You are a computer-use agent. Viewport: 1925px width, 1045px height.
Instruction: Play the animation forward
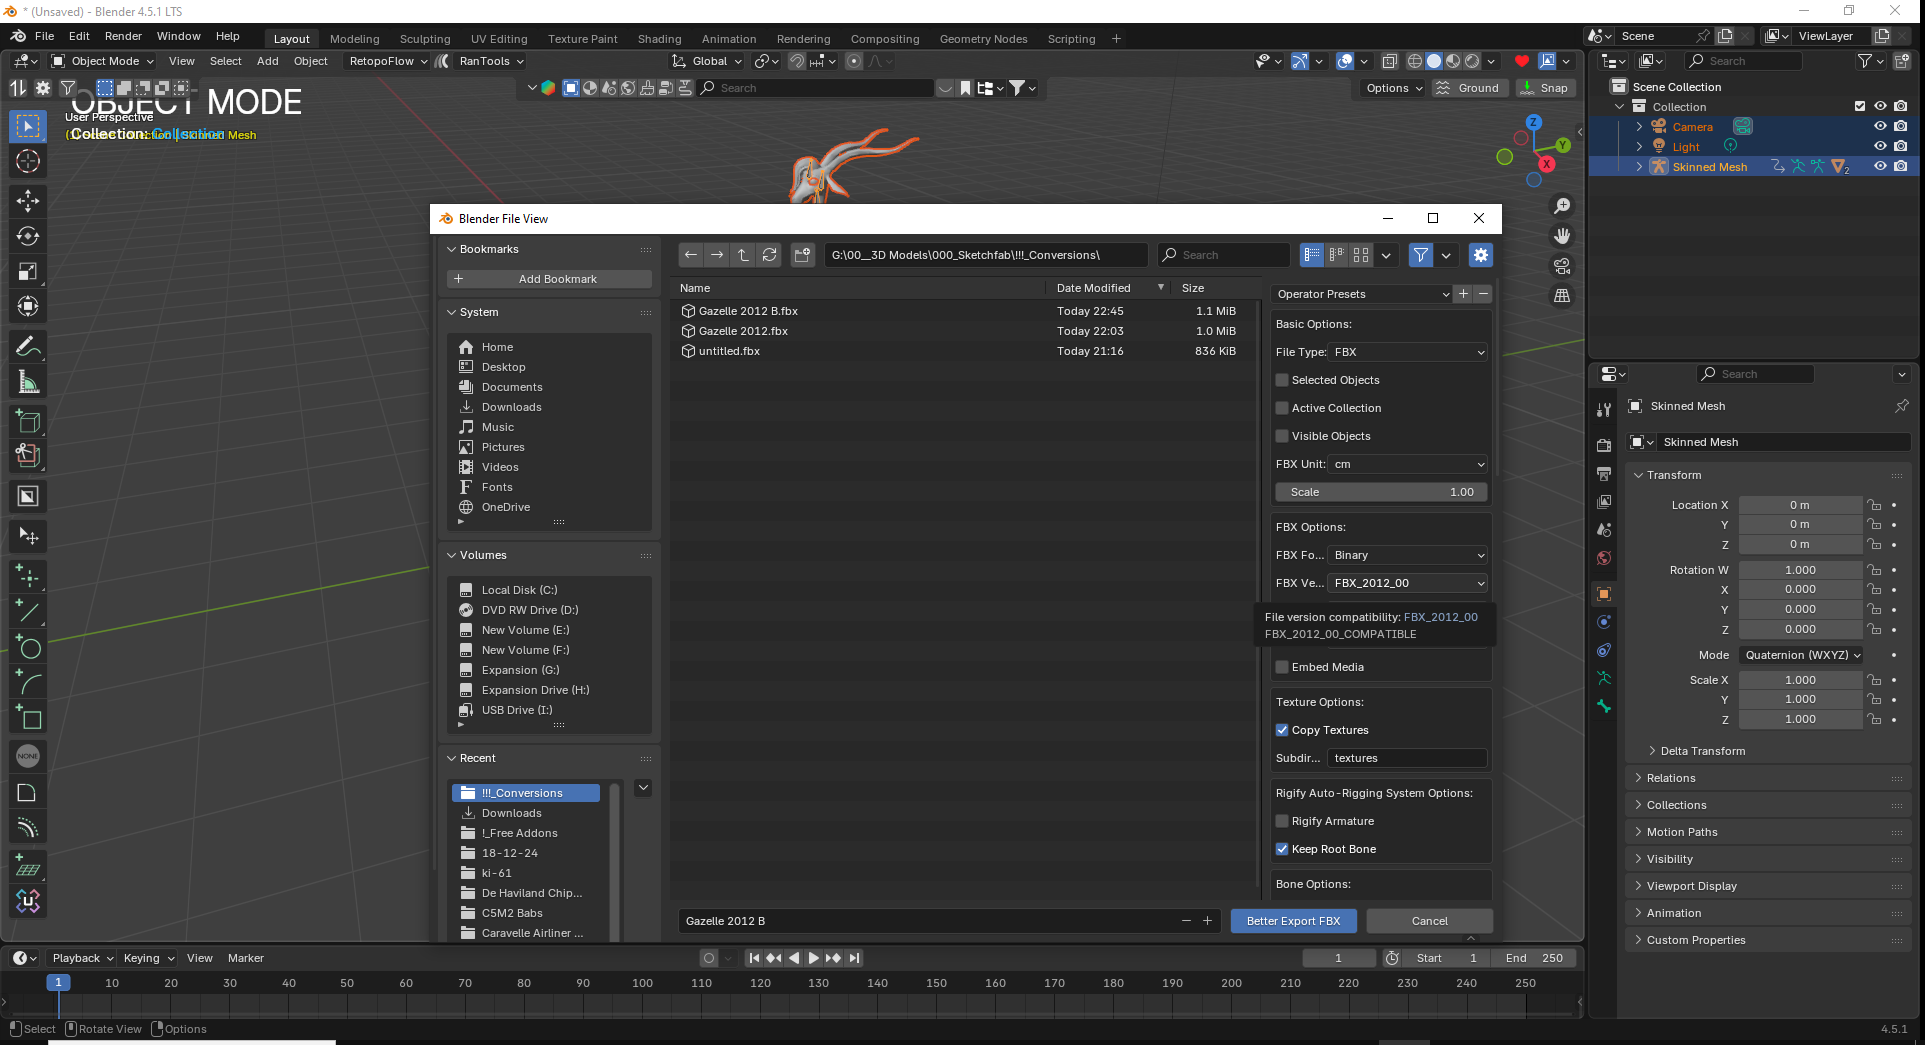[x=813, y=958]
